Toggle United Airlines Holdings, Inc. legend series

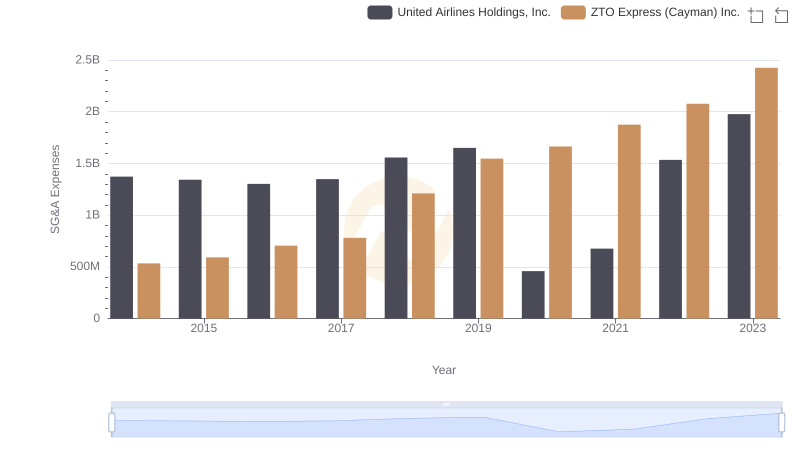(x=459, y=12)
